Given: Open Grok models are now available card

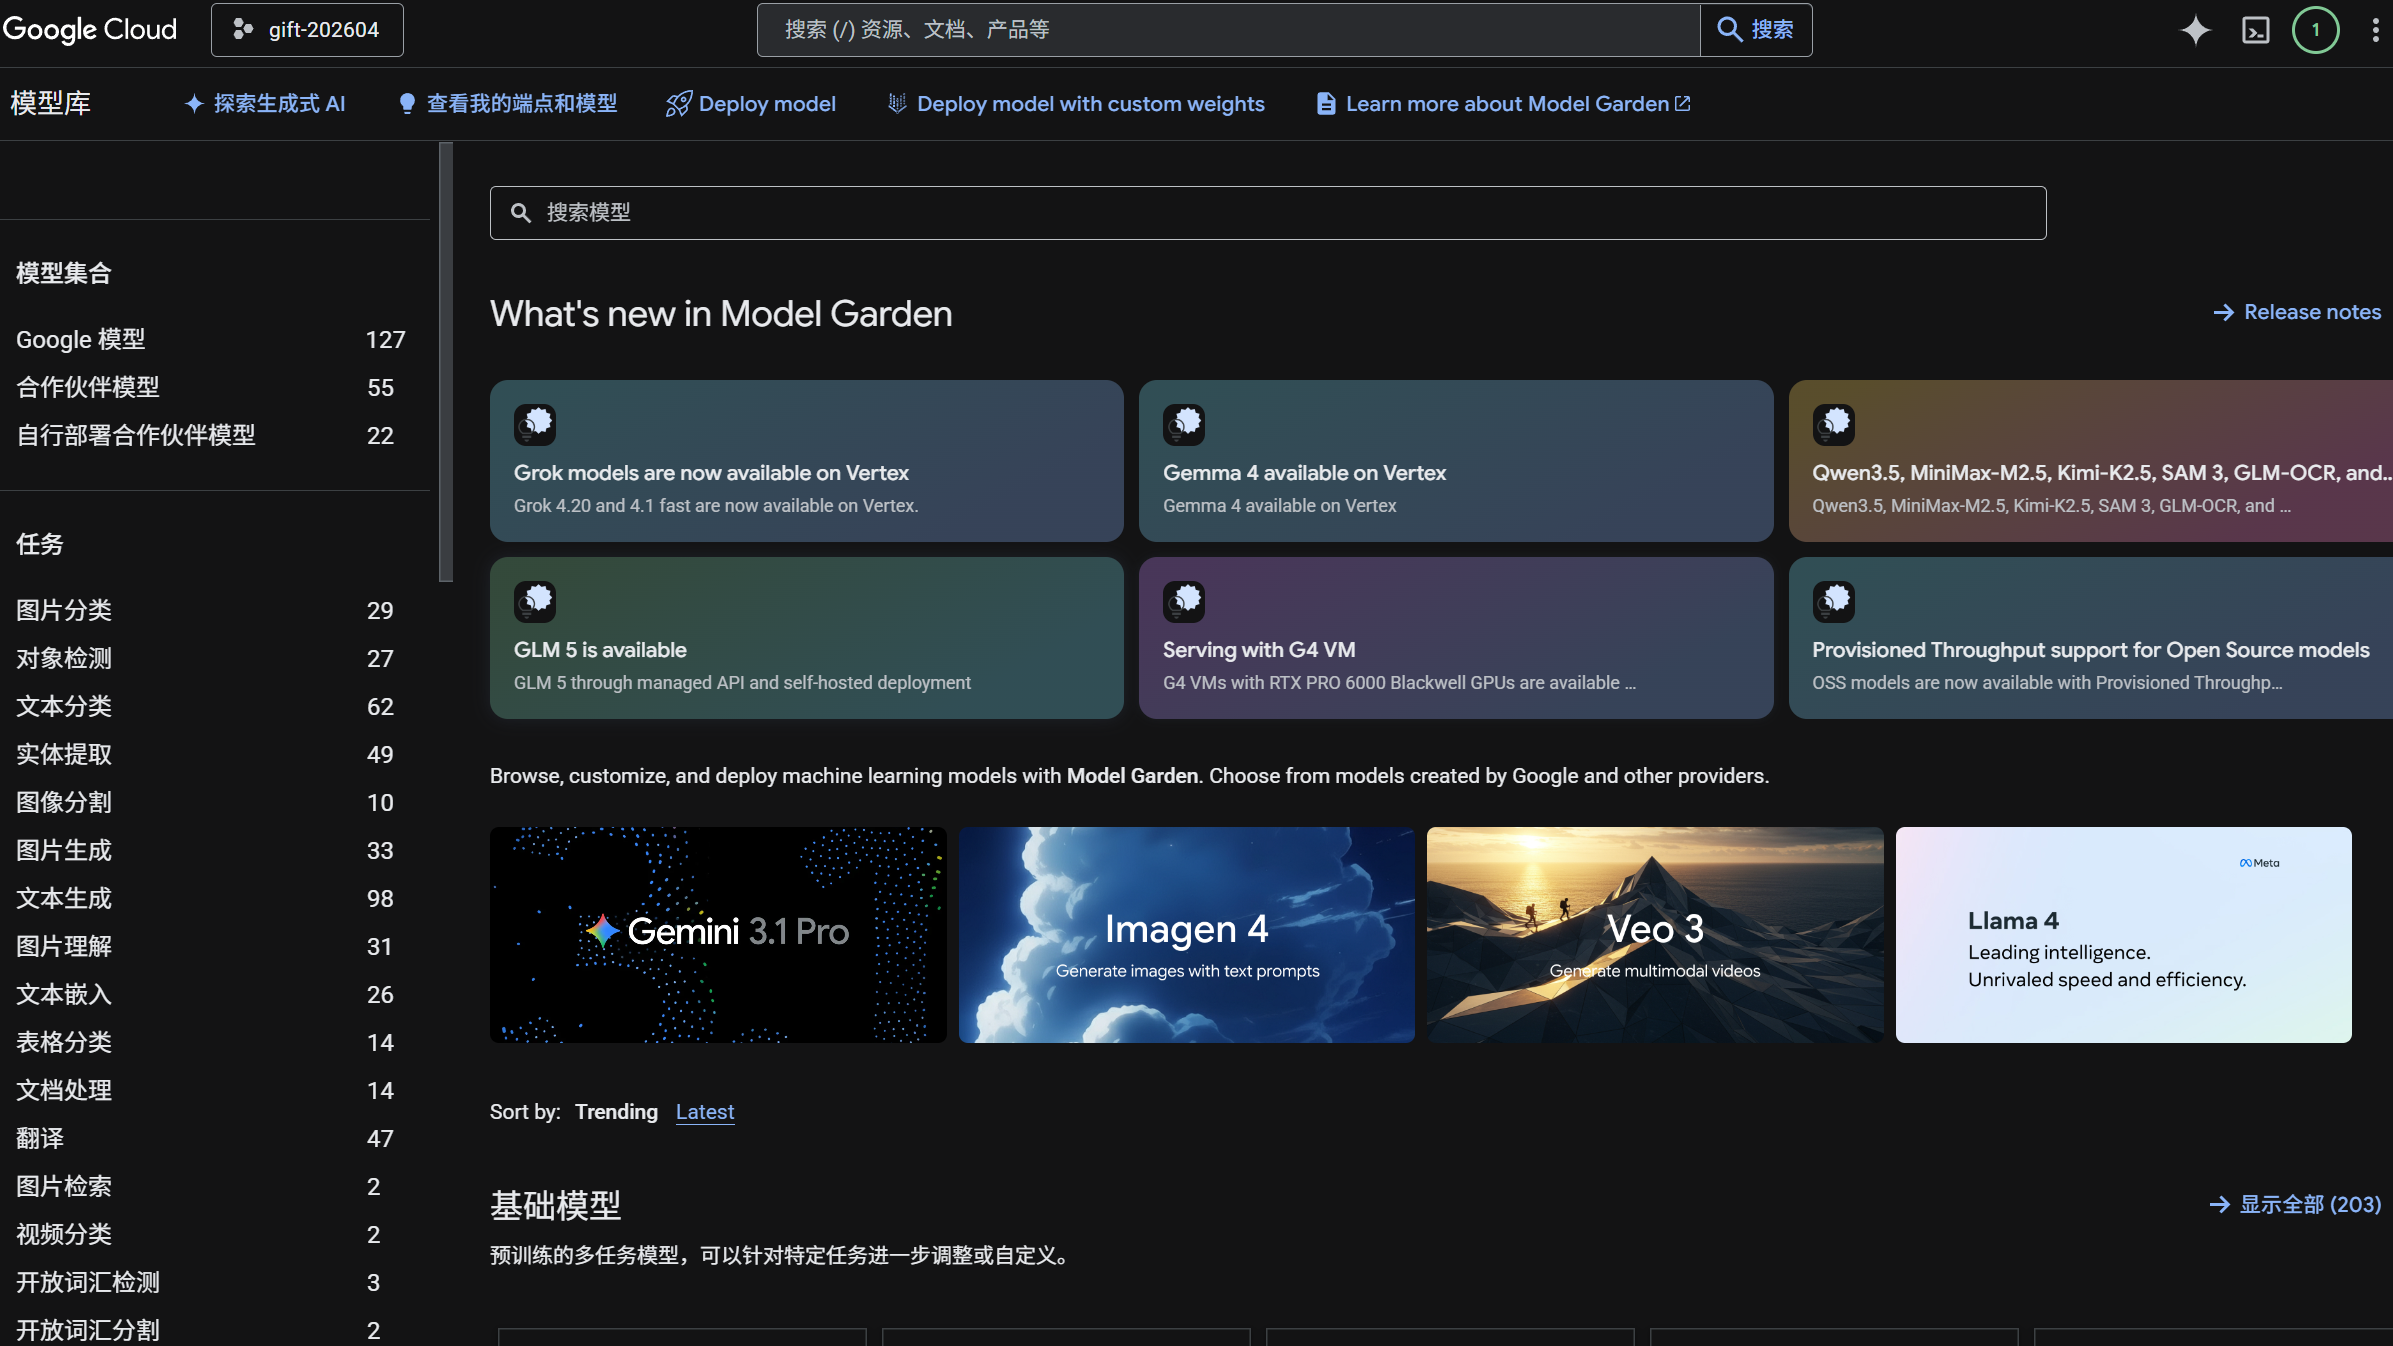Looking at the screenshot, I should pos(807,461).
